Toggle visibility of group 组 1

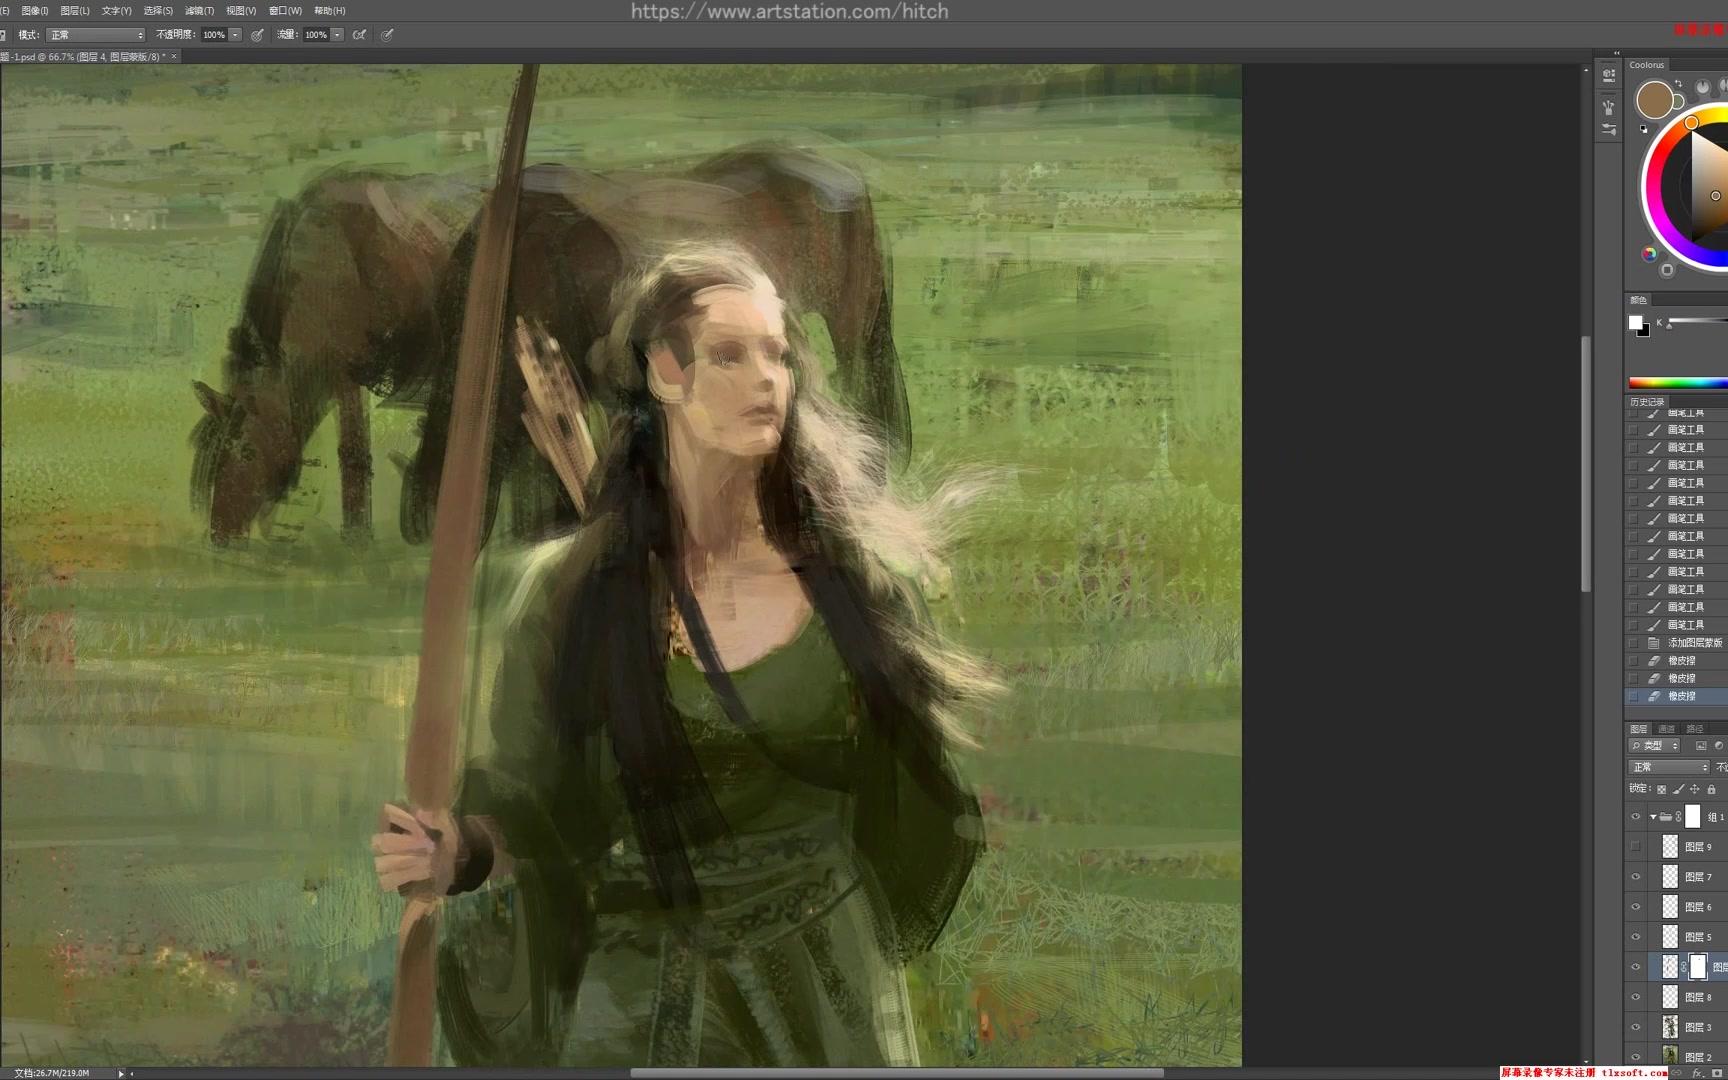point(1636,817)
